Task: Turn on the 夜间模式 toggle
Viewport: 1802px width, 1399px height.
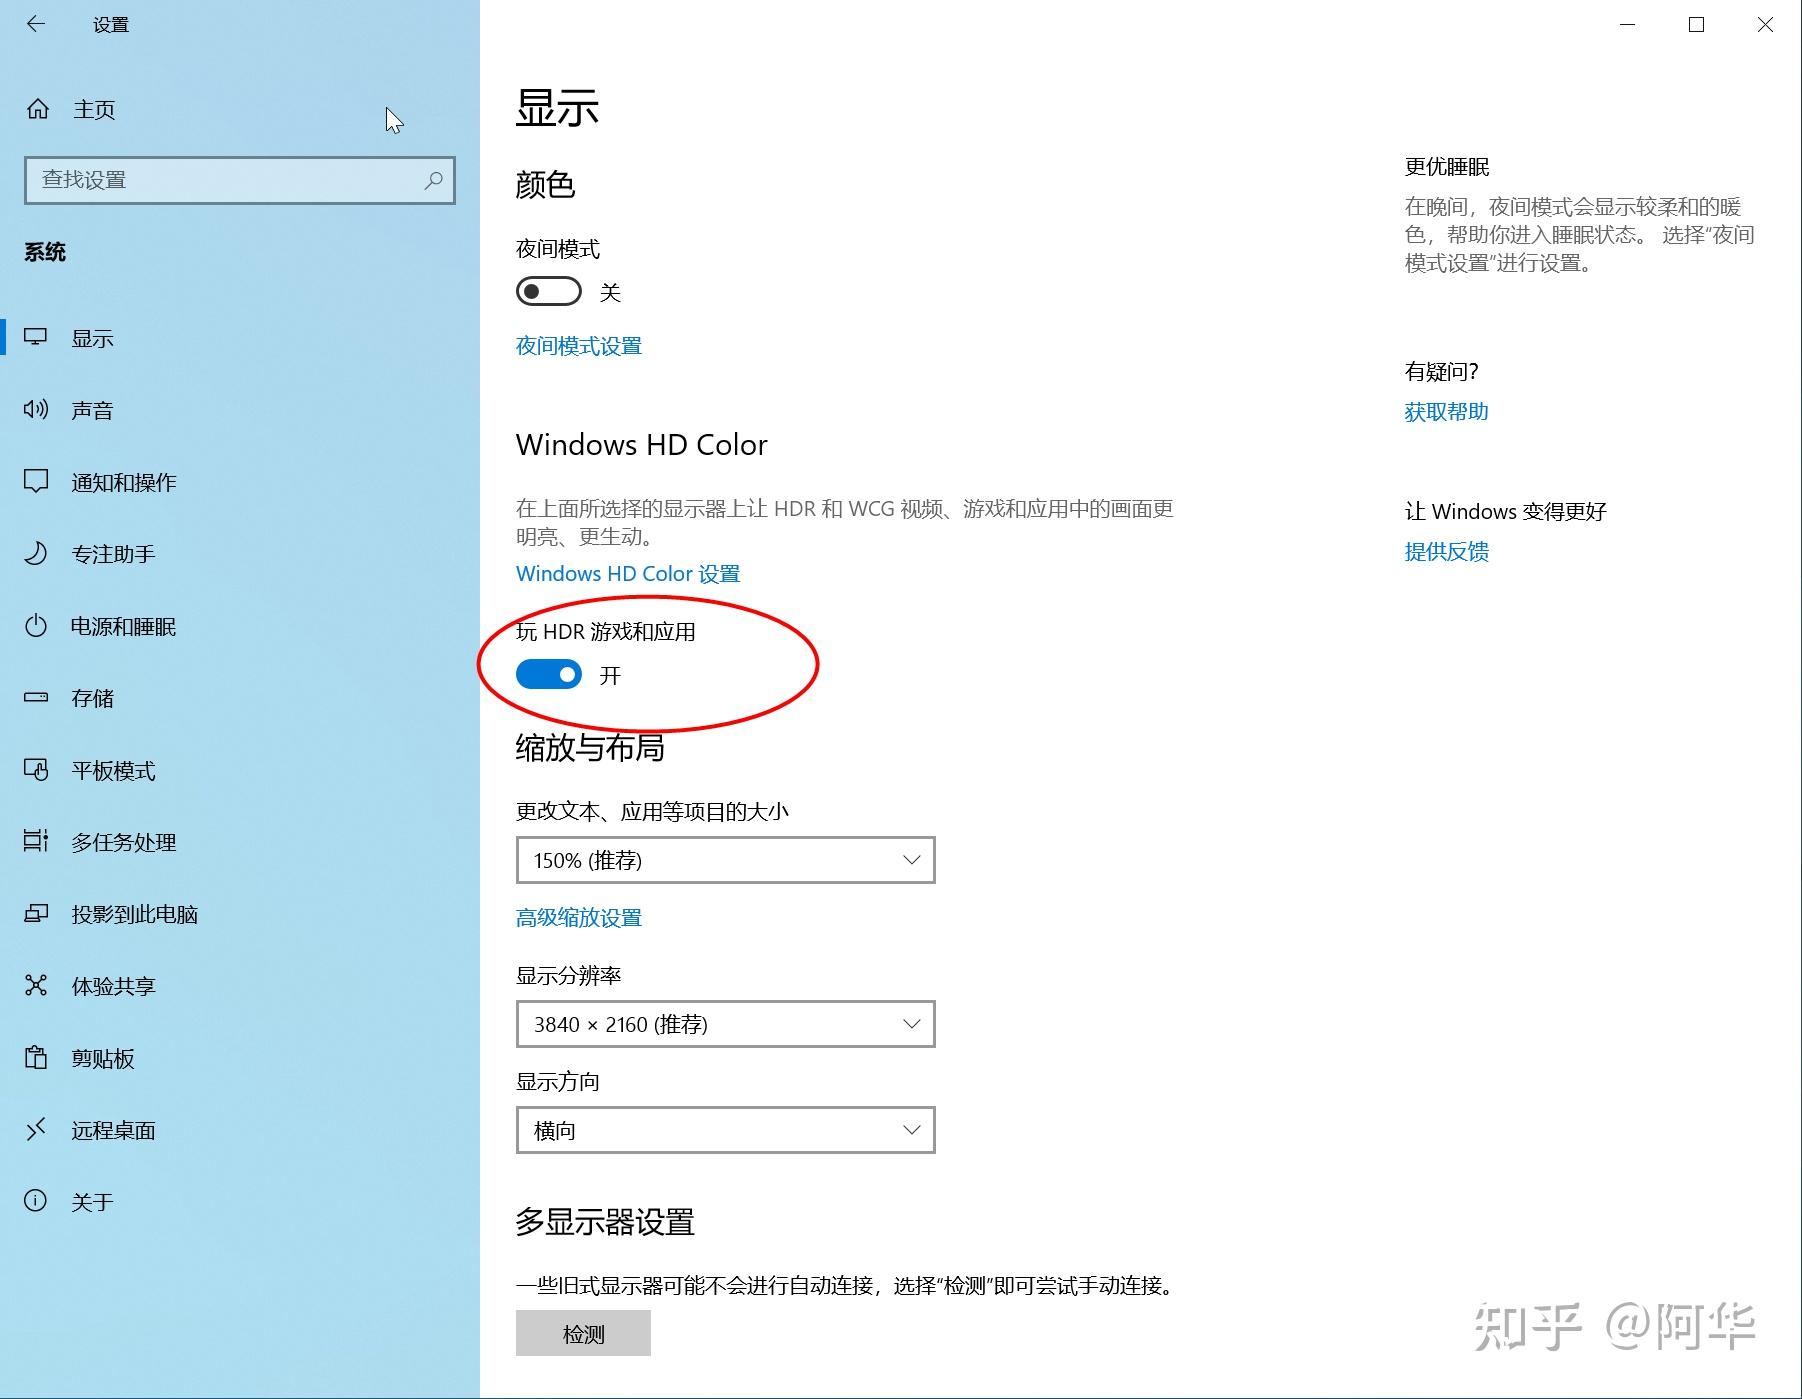Action: pyautogui.click(x=548, y=292)
